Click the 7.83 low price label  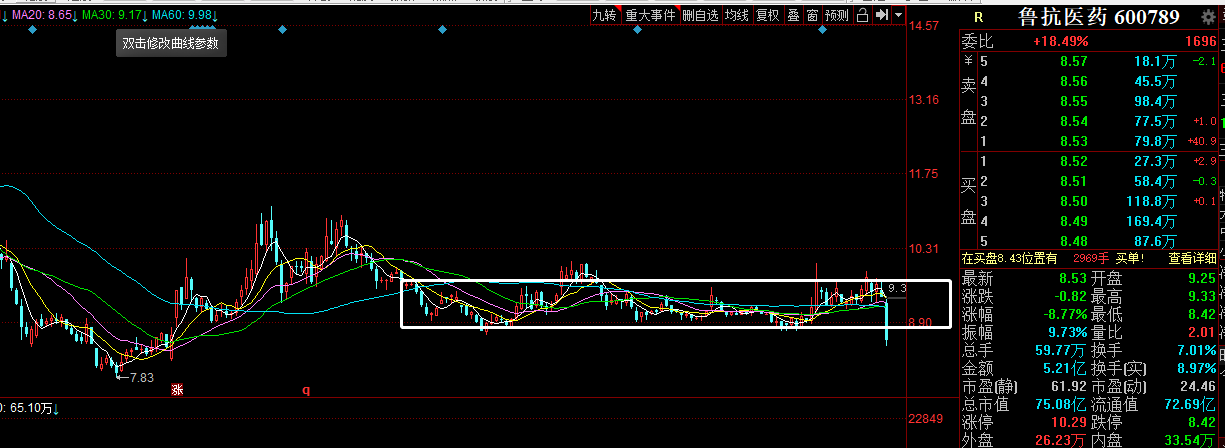click(140, 377)
